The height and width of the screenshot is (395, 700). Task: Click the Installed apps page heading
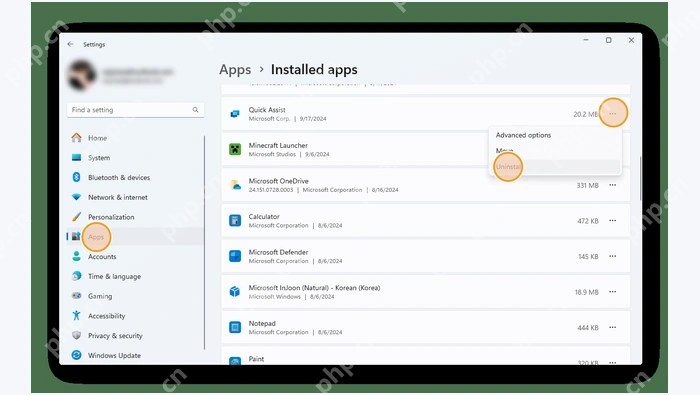tap(314, 70)
